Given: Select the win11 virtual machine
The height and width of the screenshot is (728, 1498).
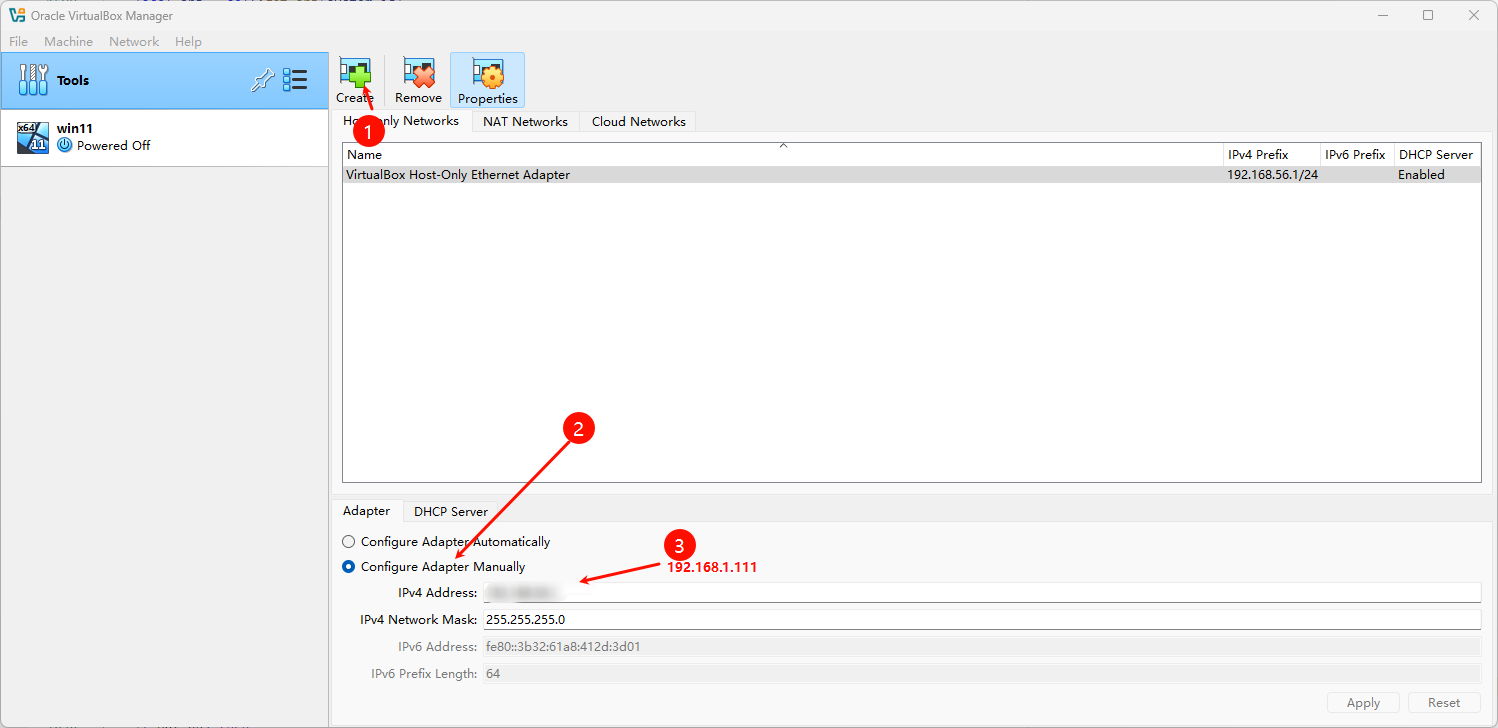Looking at the screenshot, I should 164,137.
